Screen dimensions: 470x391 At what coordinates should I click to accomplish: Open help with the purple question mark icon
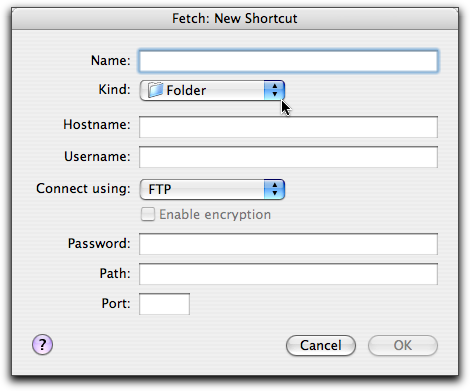tap(42, 344)
